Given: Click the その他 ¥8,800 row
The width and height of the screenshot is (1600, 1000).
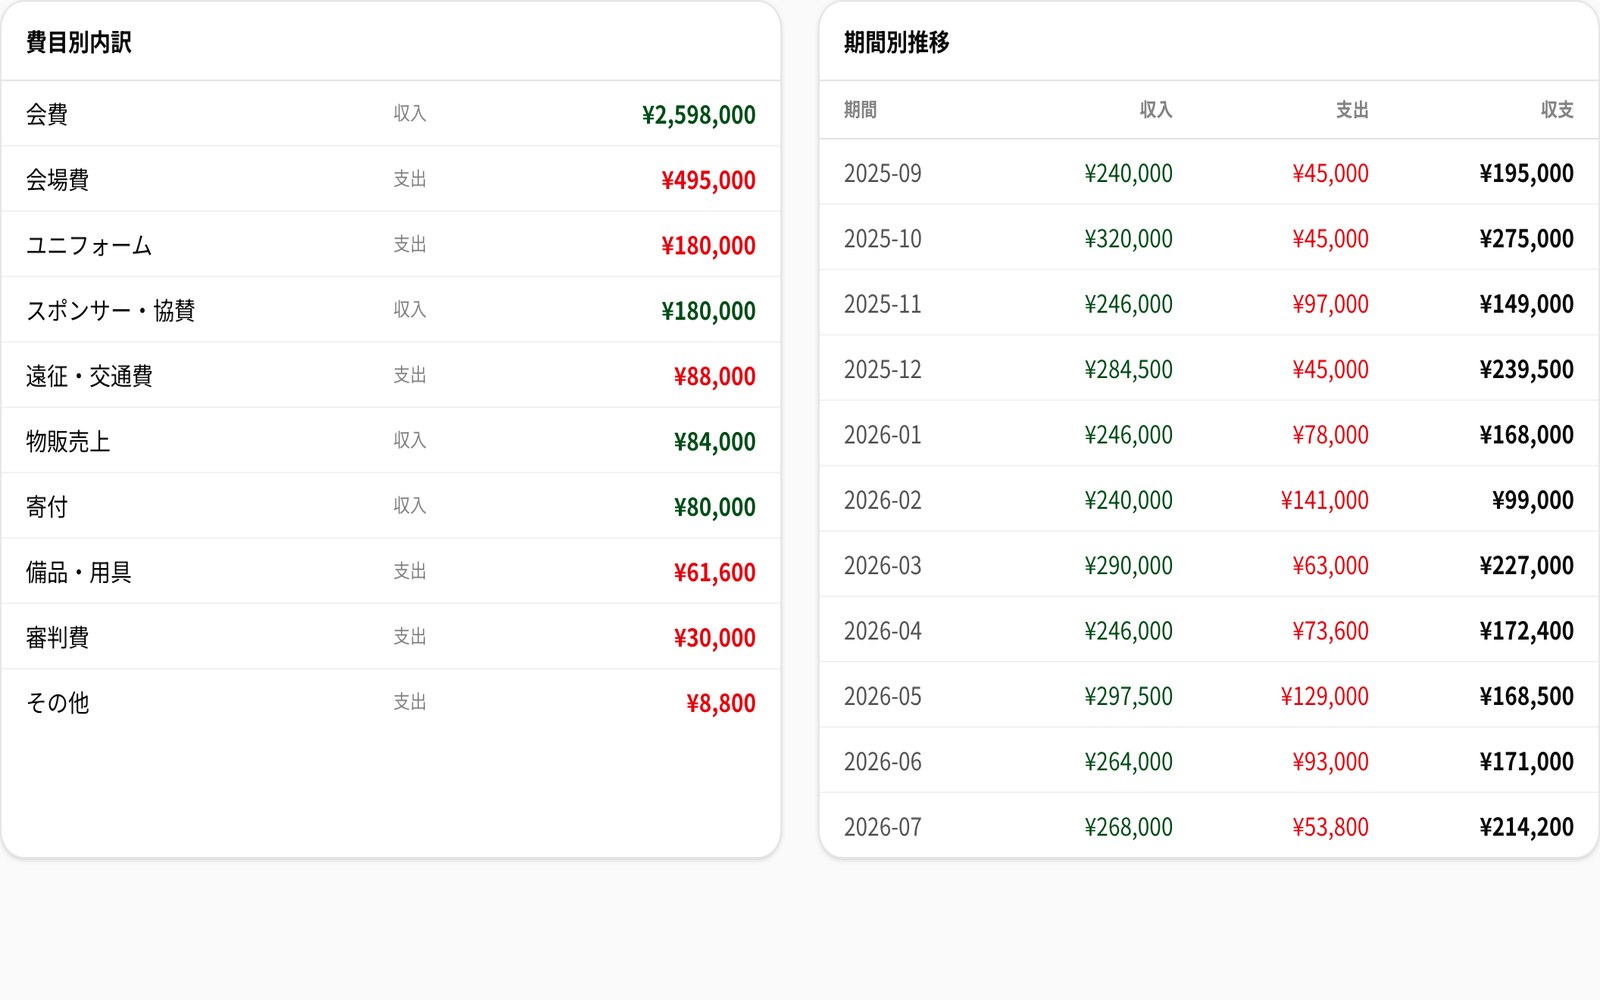Looking at the screenshot, I should 391,703.
